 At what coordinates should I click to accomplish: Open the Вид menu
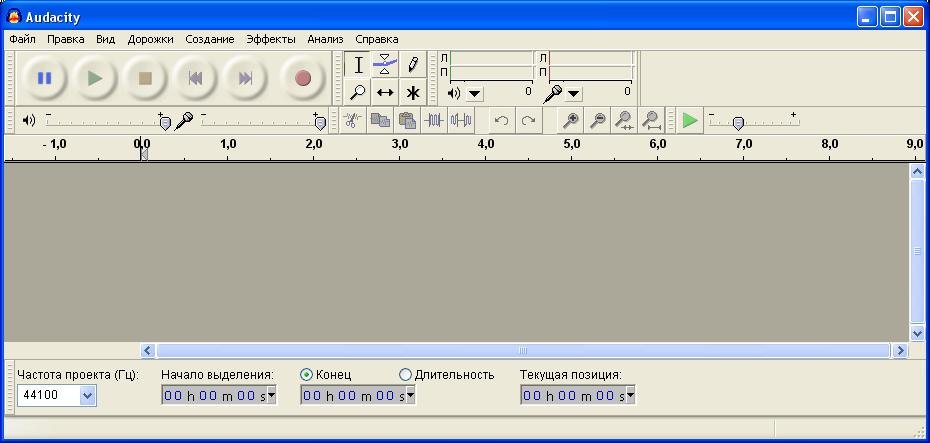pos(106,39)
